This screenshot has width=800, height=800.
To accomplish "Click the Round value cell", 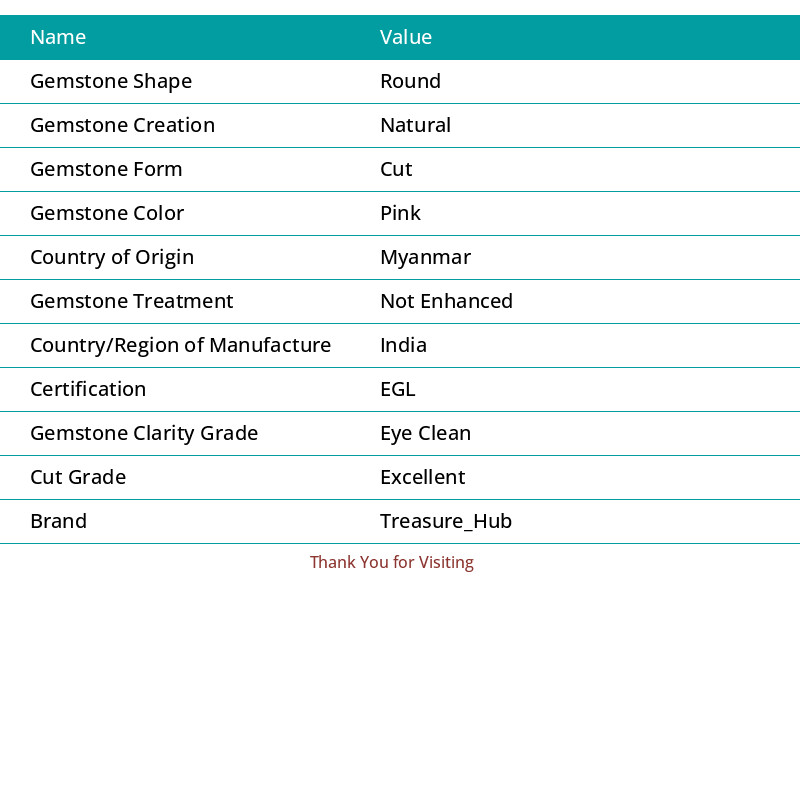I will [x=410, y=81].
